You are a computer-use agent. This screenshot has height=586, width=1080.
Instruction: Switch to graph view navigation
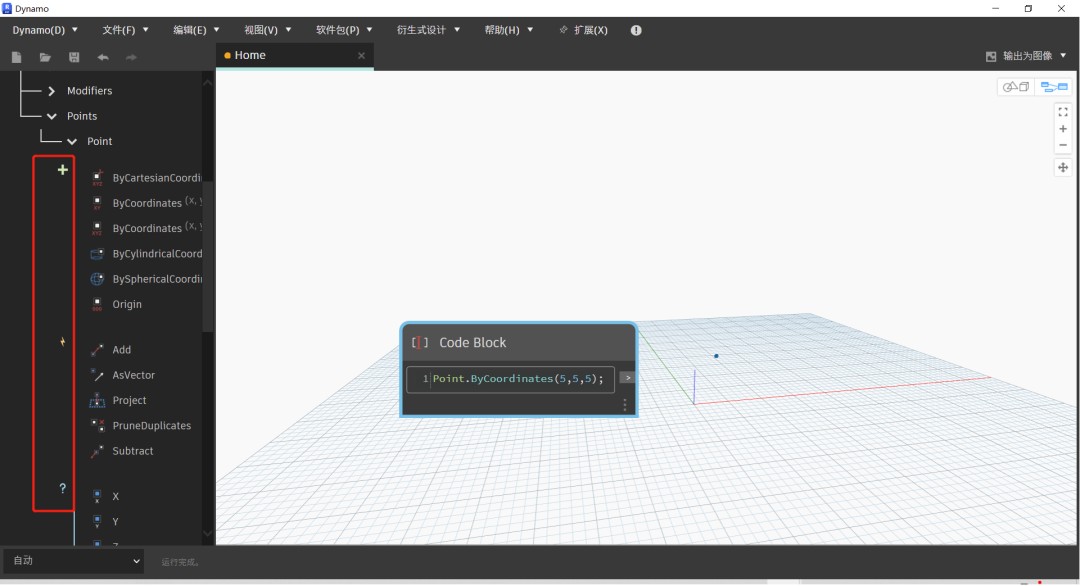tap(1054, 87)
